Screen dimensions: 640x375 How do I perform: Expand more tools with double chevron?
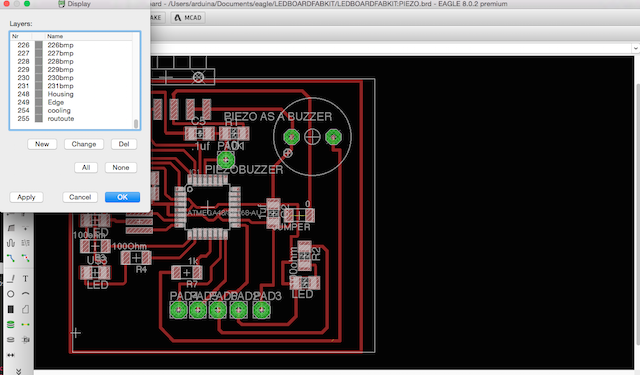coord(18,371)
